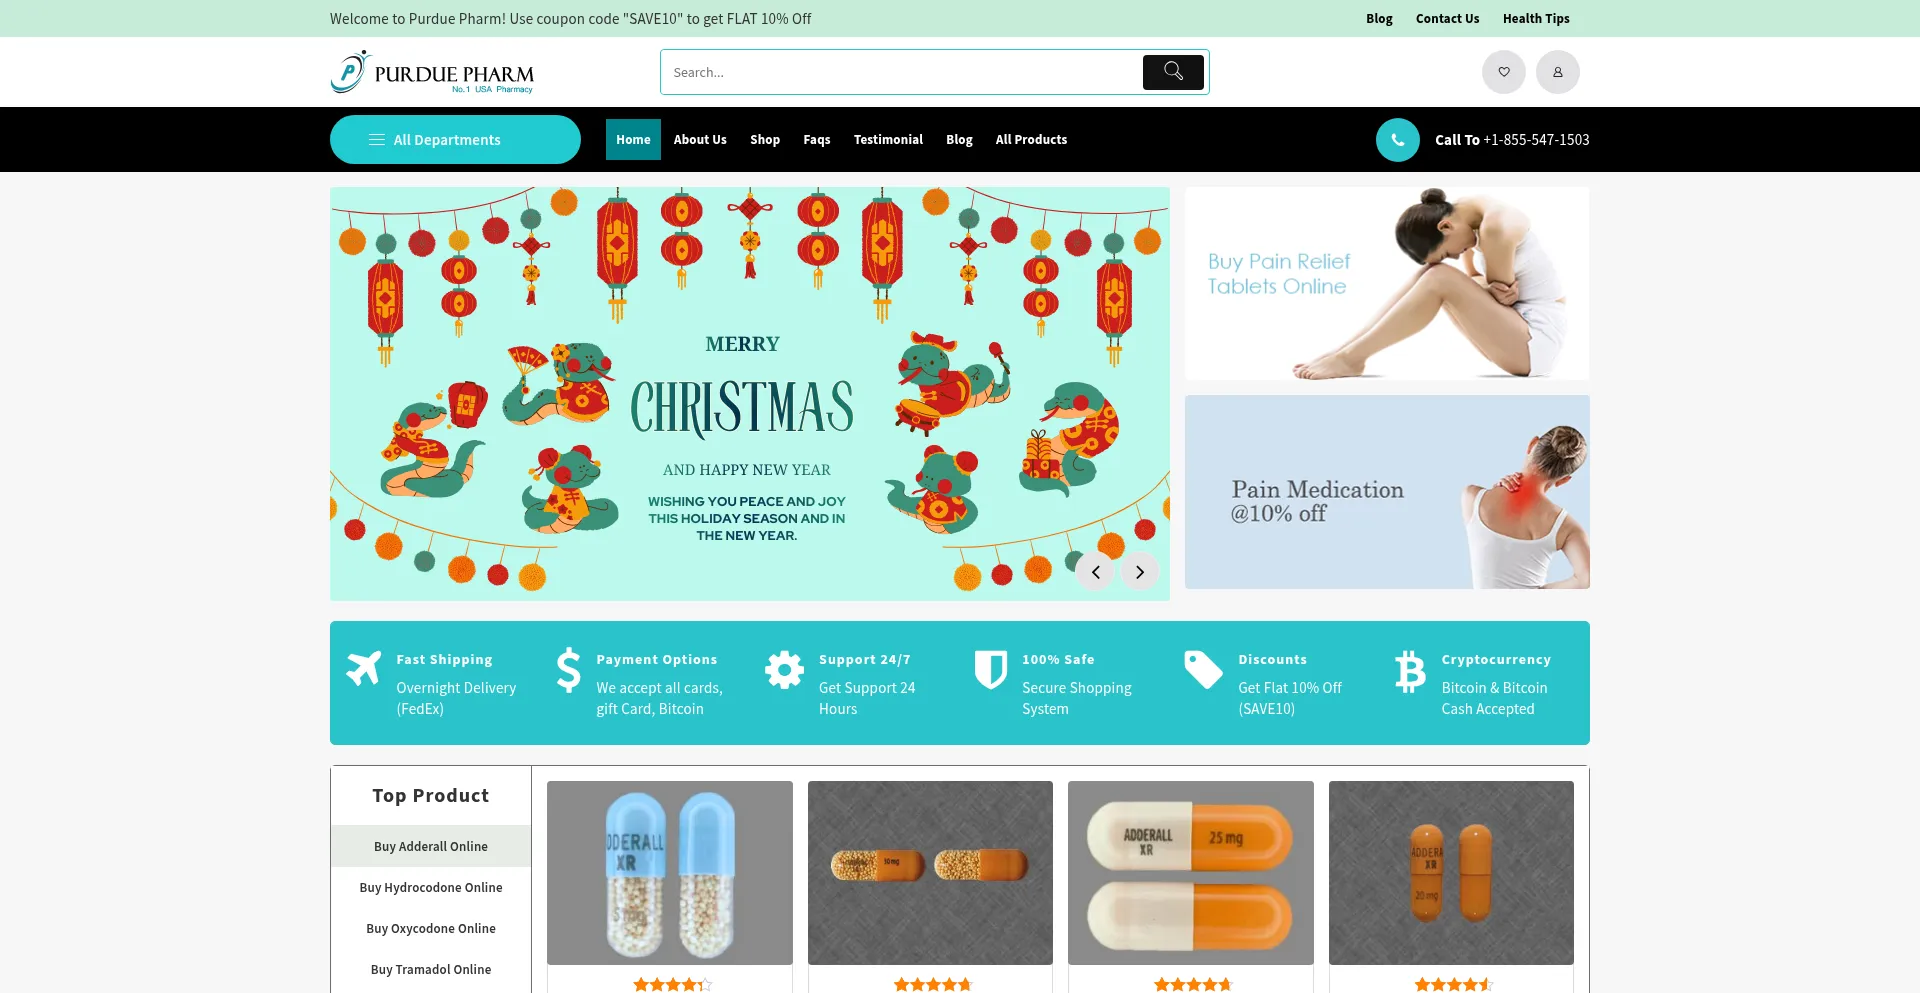Click the Fast Shipping airplane icon

[364, 668]
